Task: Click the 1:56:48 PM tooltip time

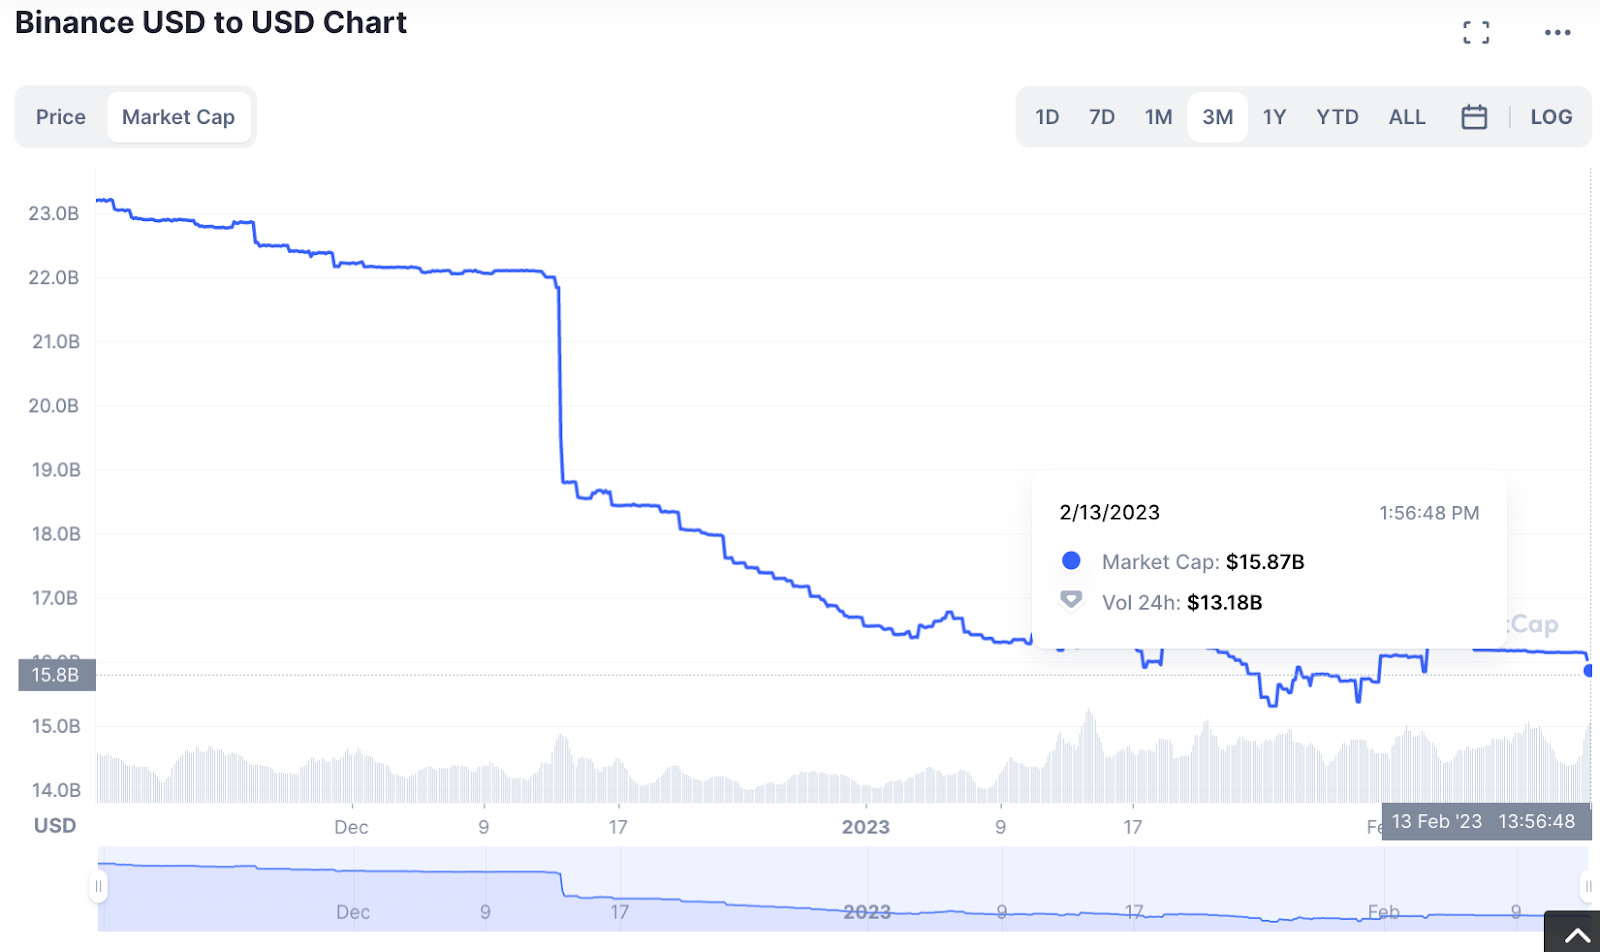Action: [1429, 513]
